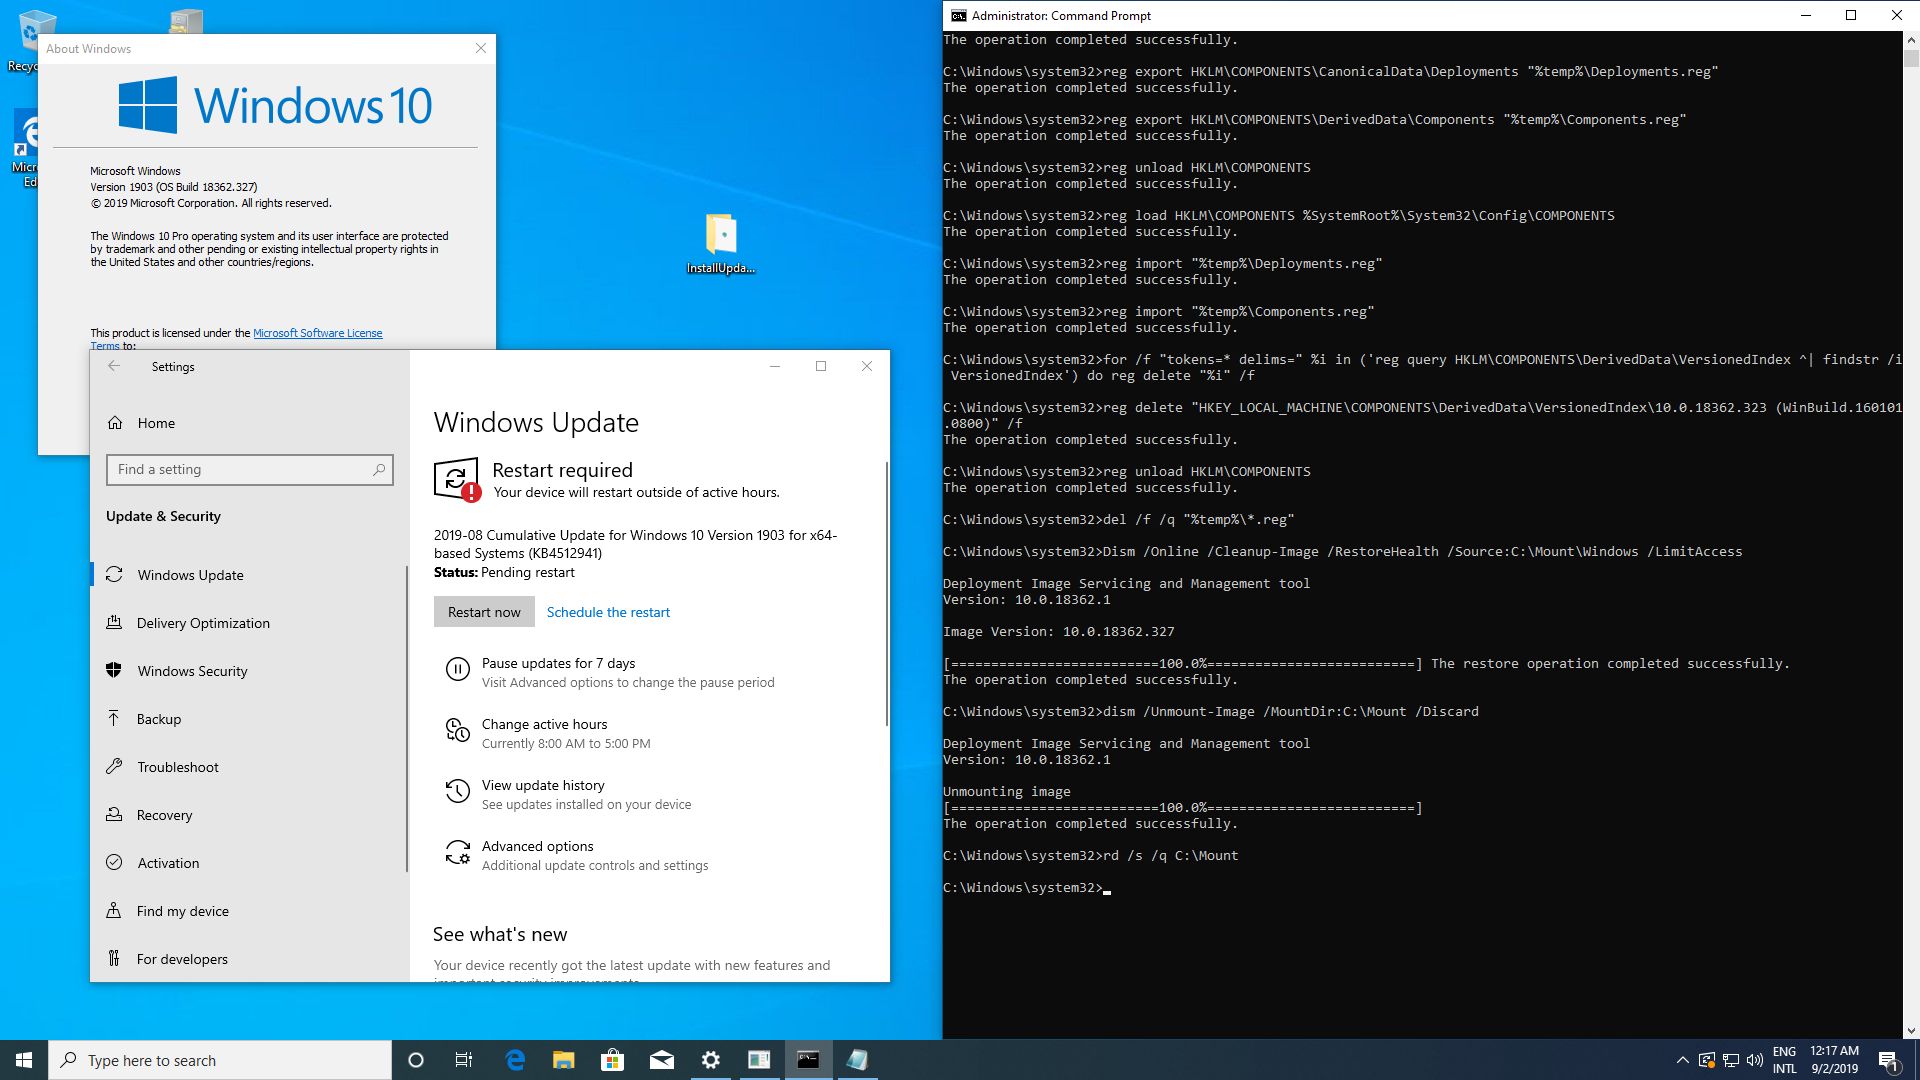The height and width of the screenshot is (1080, 1920).
Task: Click the Advanced options gear-sync icon
Action: click(457, 853)
